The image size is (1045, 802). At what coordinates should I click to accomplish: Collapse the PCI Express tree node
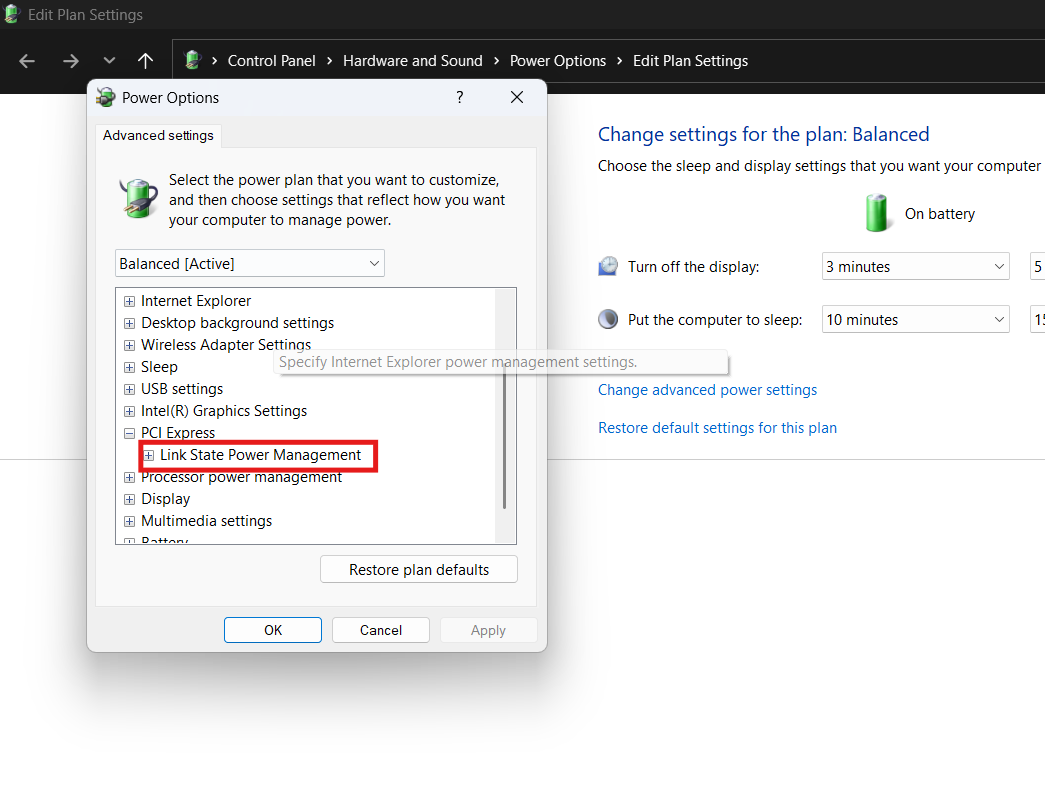129,433
